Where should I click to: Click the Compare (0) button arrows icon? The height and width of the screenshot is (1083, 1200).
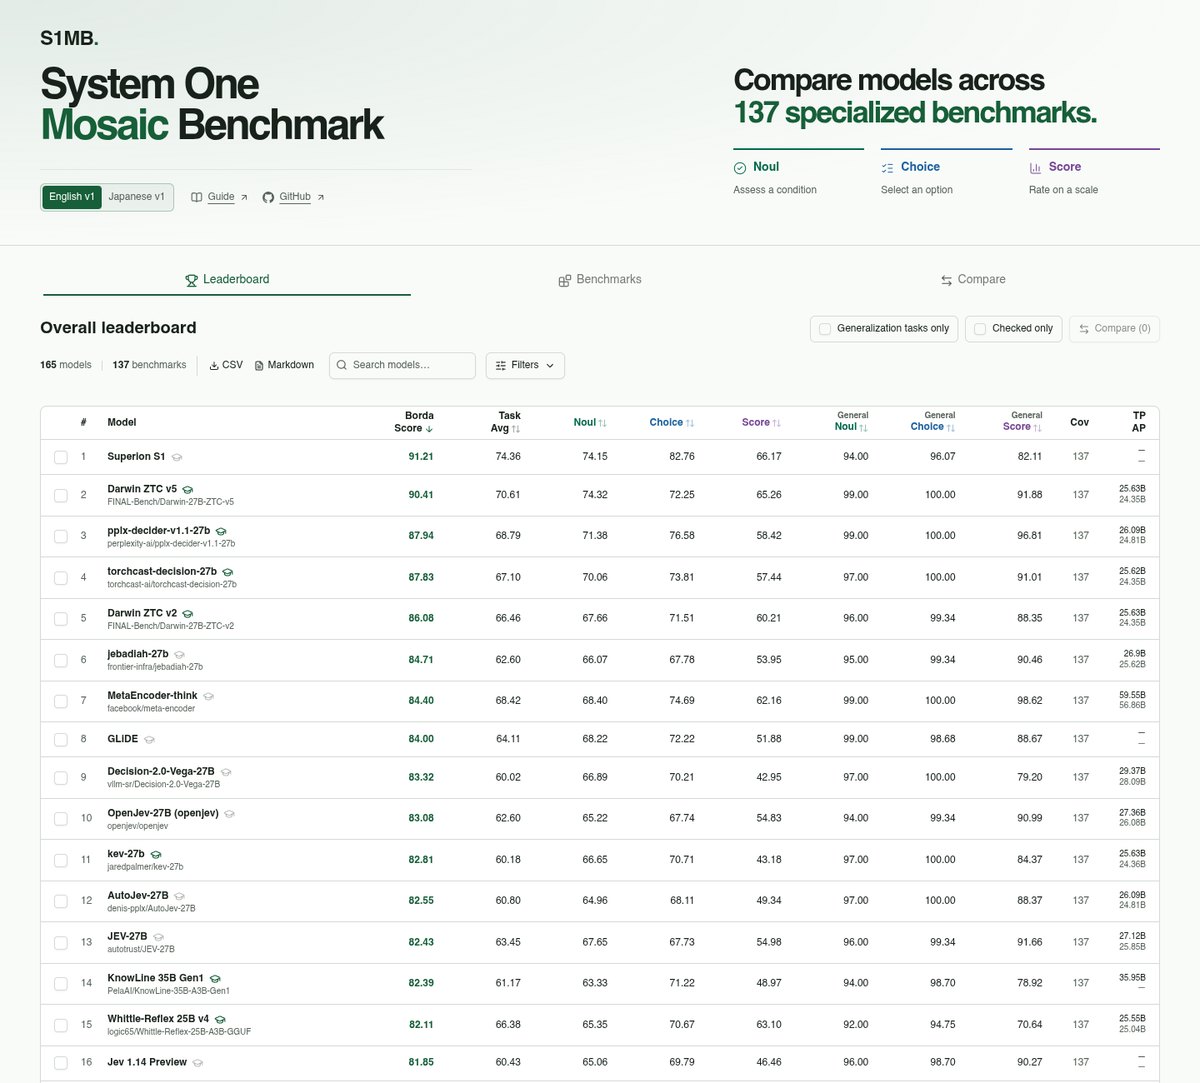coord(1084,329)
